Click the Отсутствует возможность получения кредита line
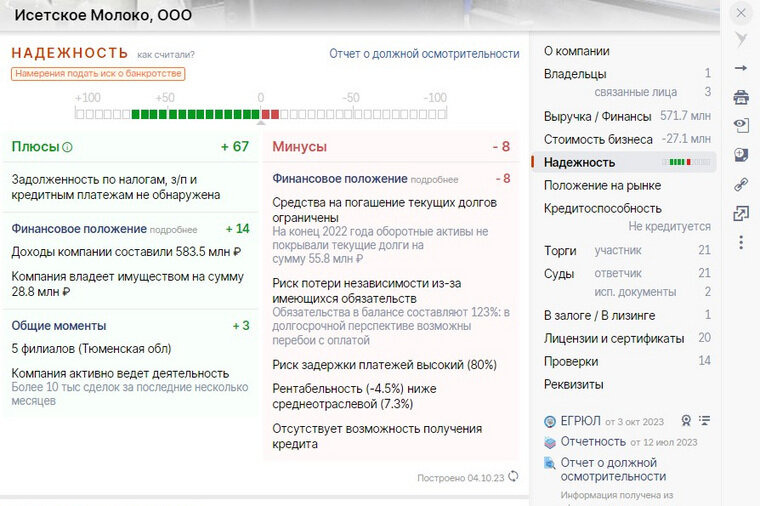The width and height of the screenshot is (760, 506). 377,436
